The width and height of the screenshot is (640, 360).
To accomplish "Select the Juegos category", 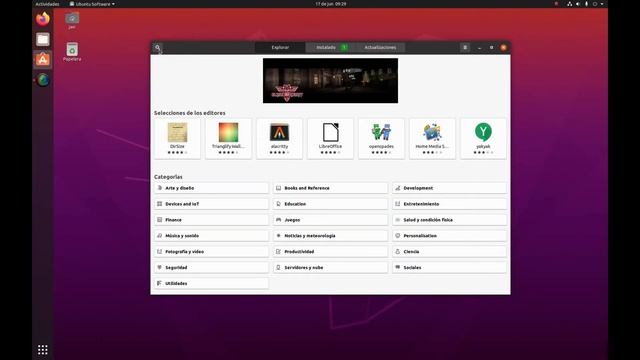I will point(330,220).
